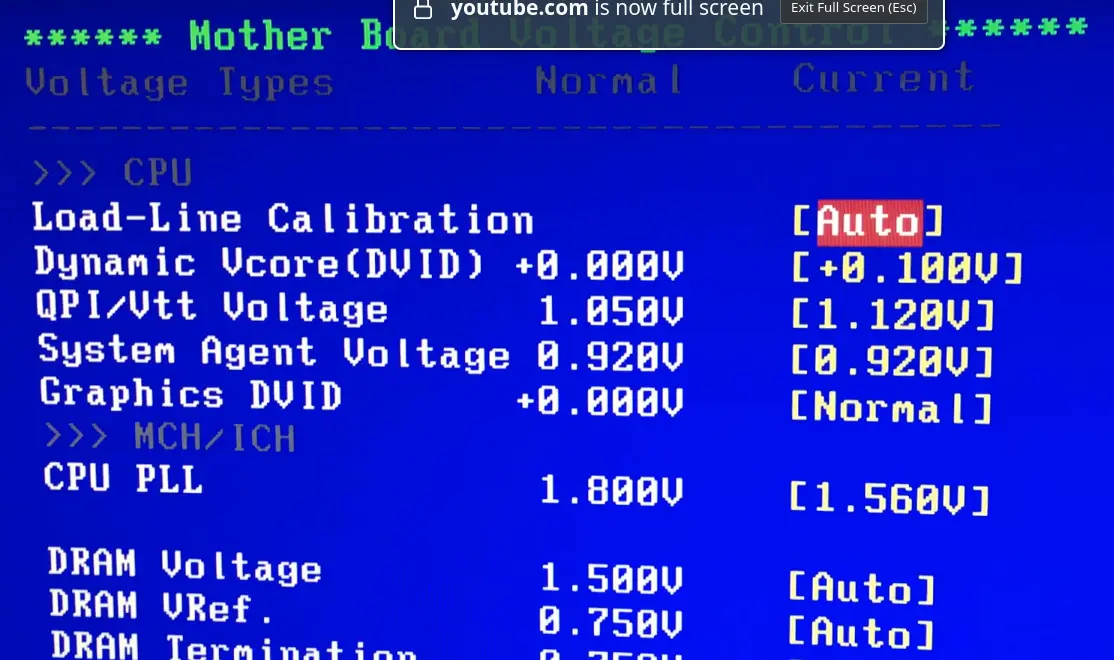The width and height of the screenshot is (1114, 660).
Task: Select the System Agent Voltage [0.920V] setting
Action: tap(892, 362)
